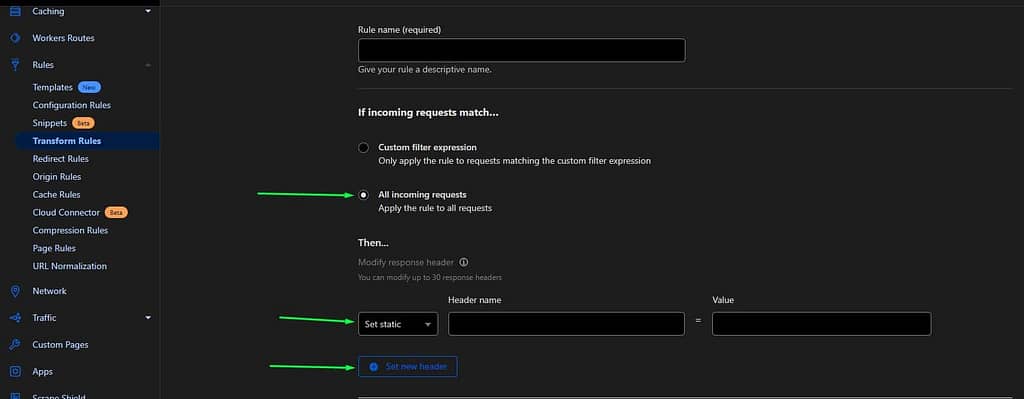Click the Apps icon in sidebar

(15, 372)
